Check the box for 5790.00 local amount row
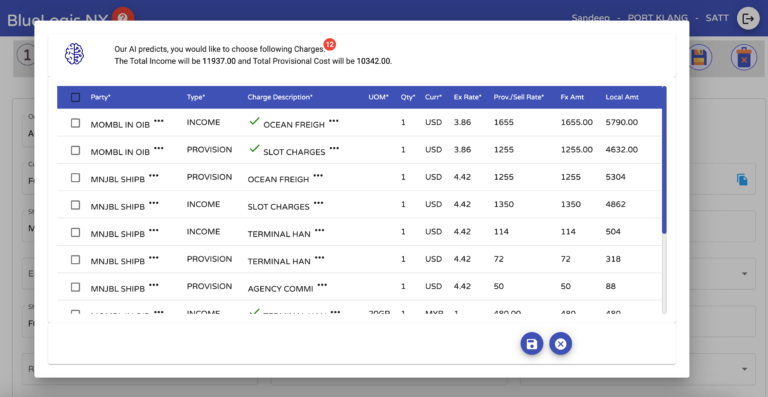Viewport: 768px width, 397px height. (75, 123)
